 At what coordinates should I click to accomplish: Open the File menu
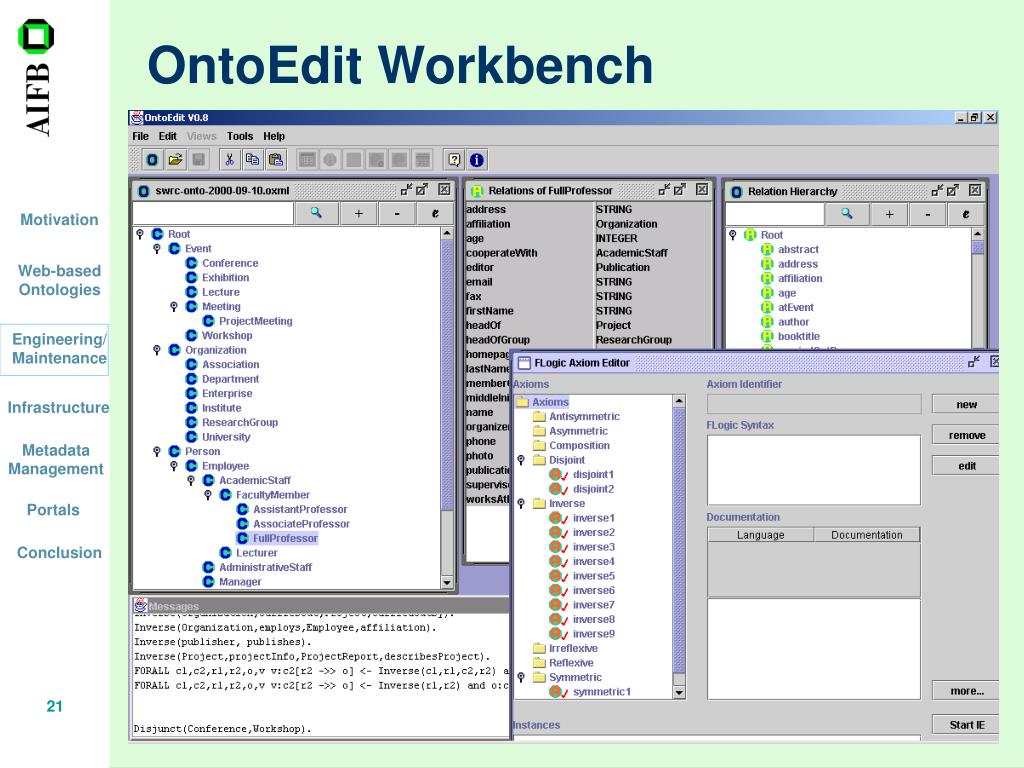pyautogui.click(x=140, y=136)
